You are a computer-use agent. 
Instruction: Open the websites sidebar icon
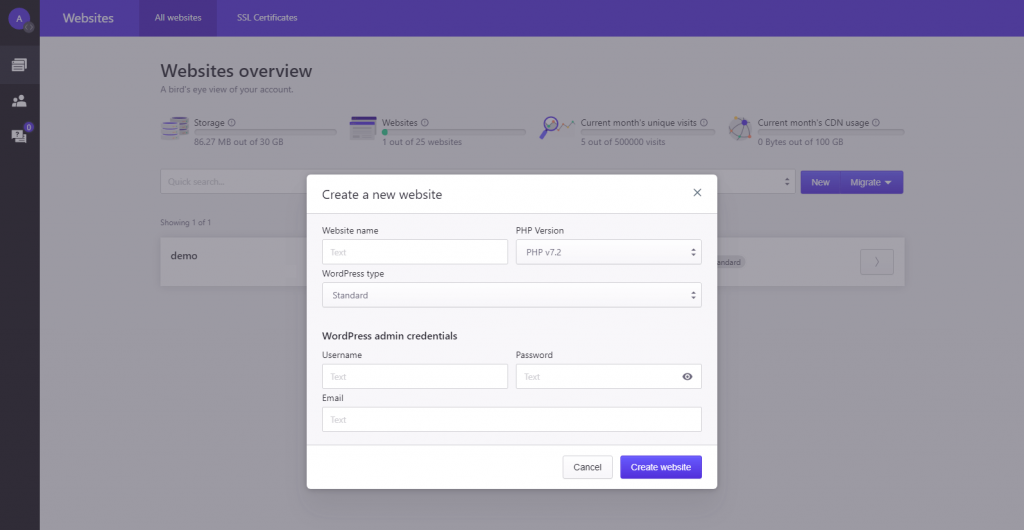point(20,65)
